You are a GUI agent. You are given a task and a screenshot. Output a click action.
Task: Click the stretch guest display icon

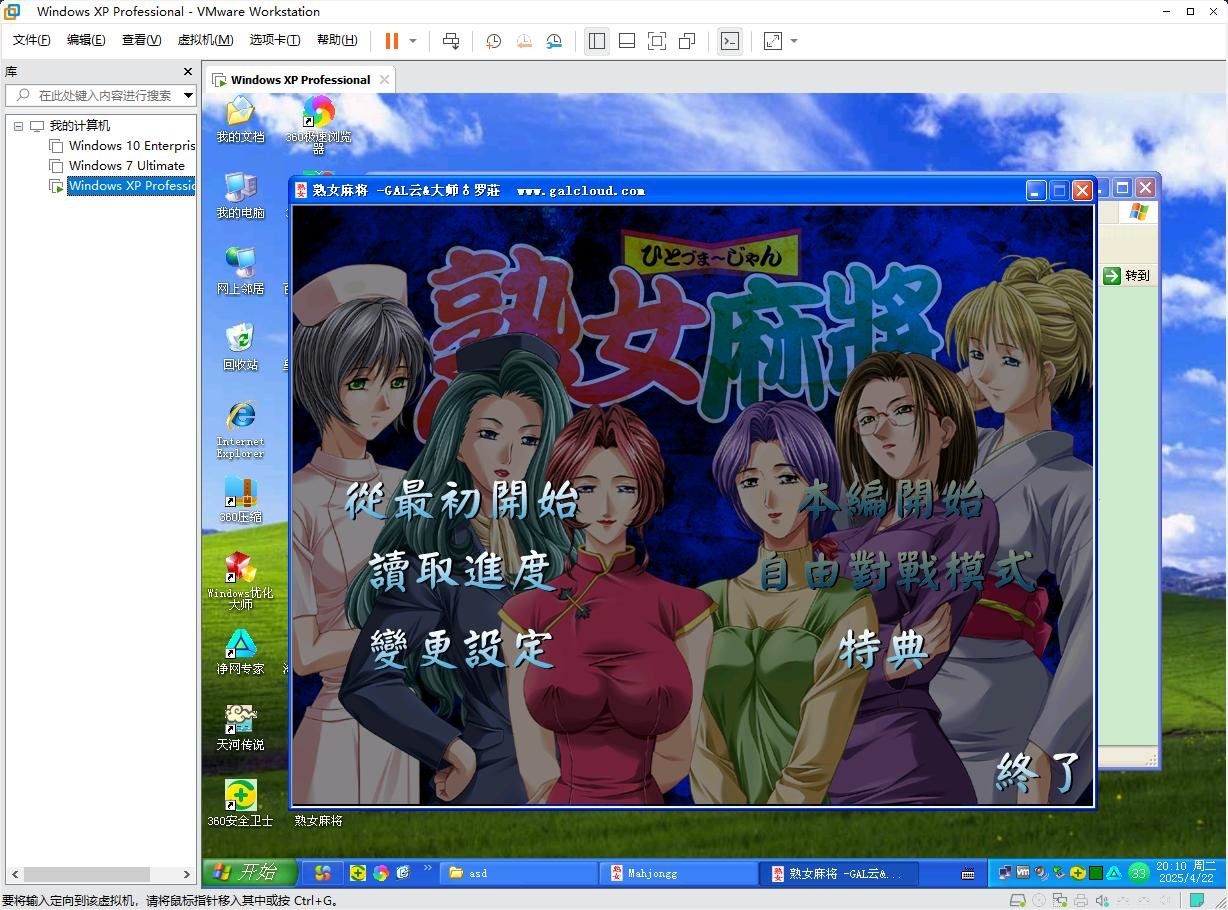773,41
